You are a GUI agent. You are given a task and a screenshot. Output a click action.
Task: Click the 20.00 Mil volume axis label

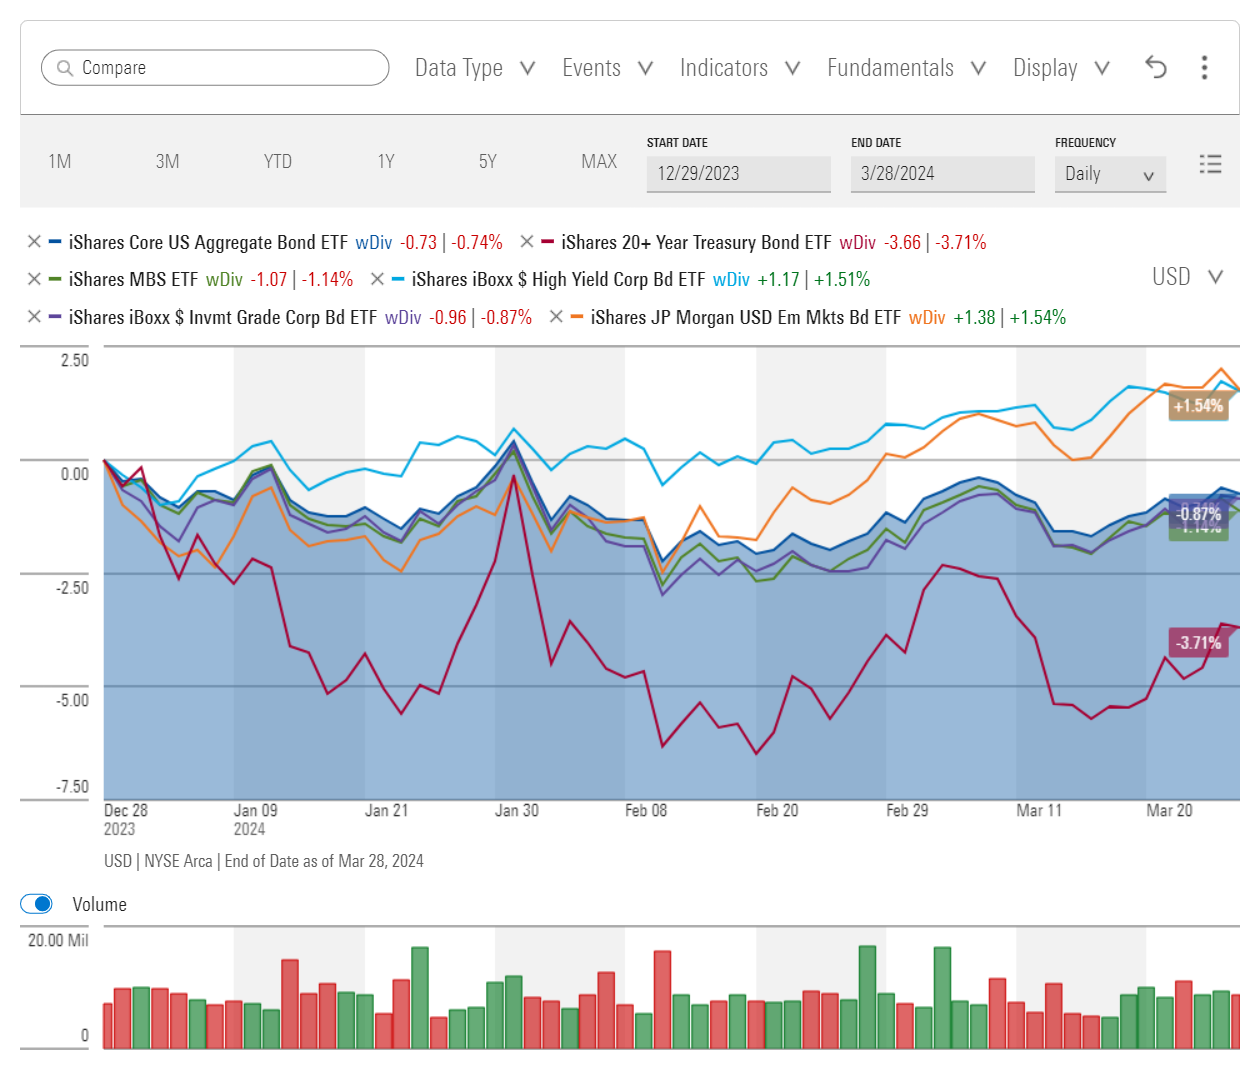pyautogui.click(x=58, y=940)
